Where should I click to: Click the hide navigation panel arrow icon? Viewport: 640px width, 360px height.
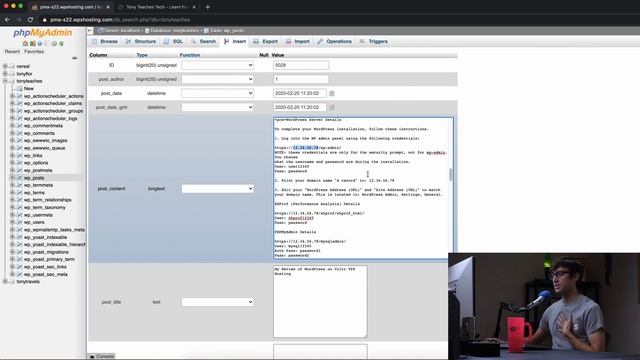(x=90, y=31)
